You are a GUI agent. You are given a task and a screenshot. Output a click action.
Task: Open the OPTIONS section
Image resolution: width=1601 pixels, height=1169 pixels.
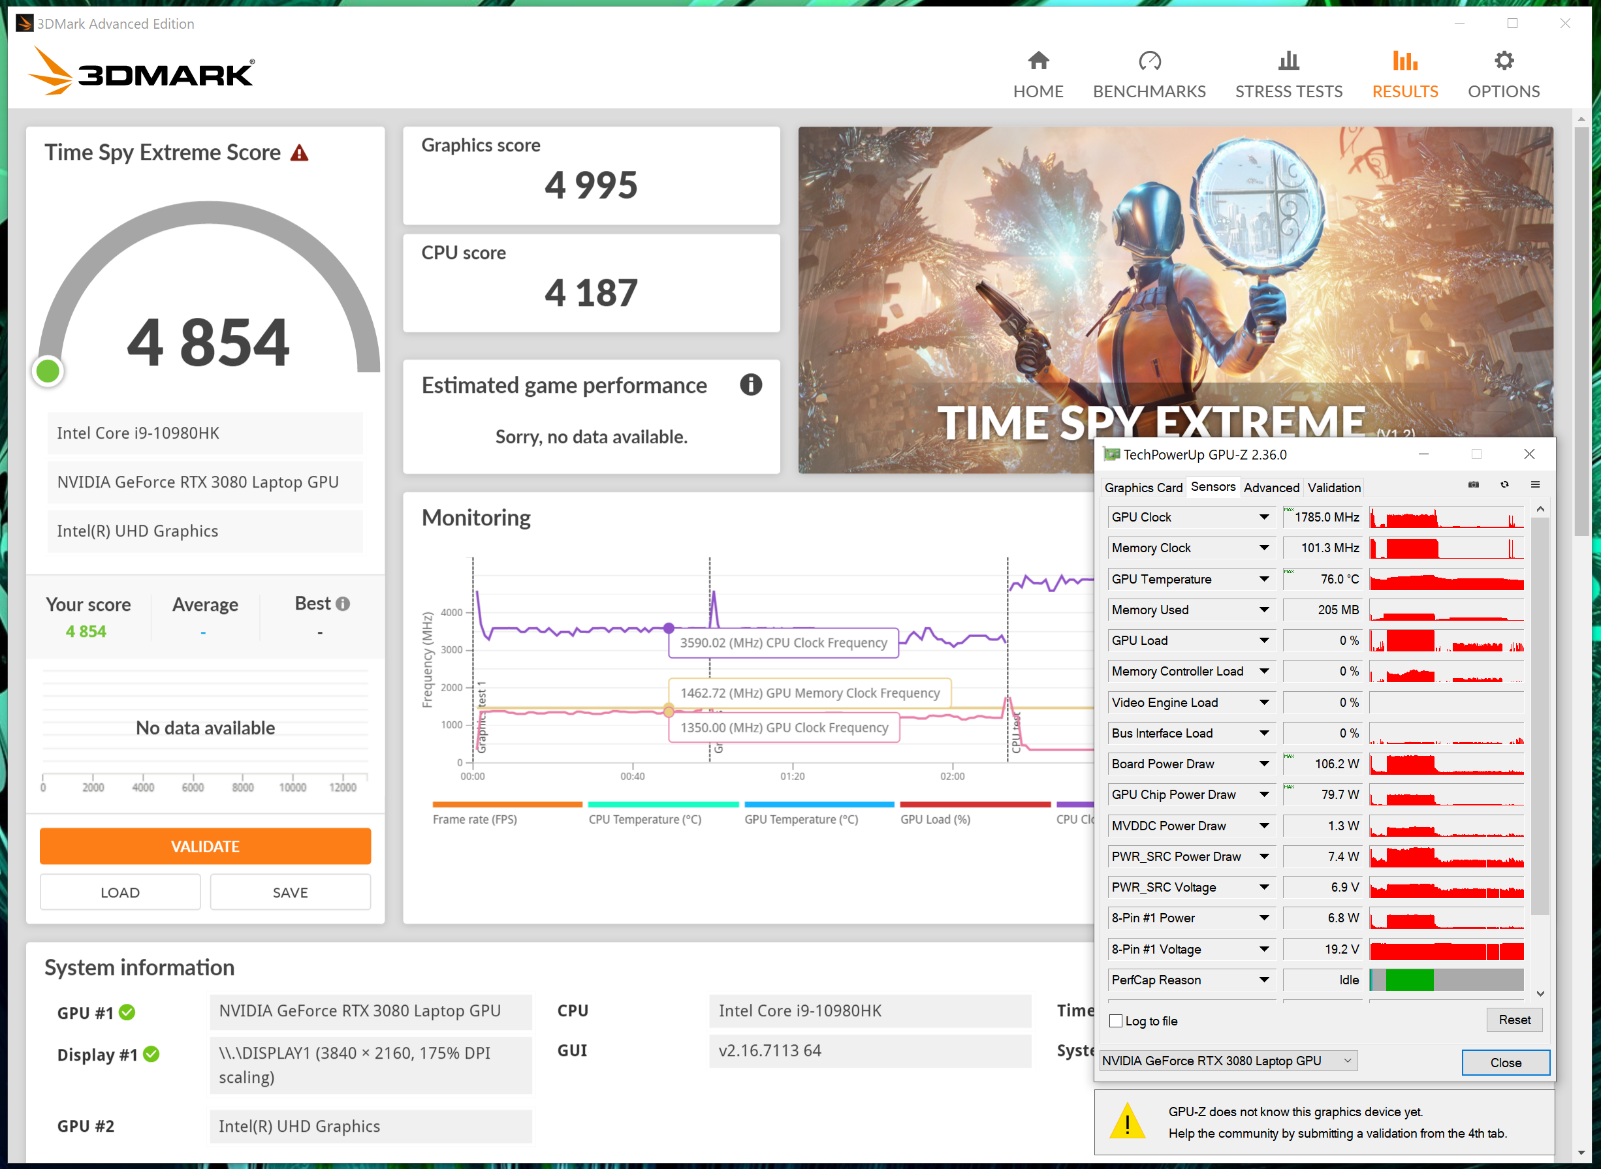(x=1504, y=75)
